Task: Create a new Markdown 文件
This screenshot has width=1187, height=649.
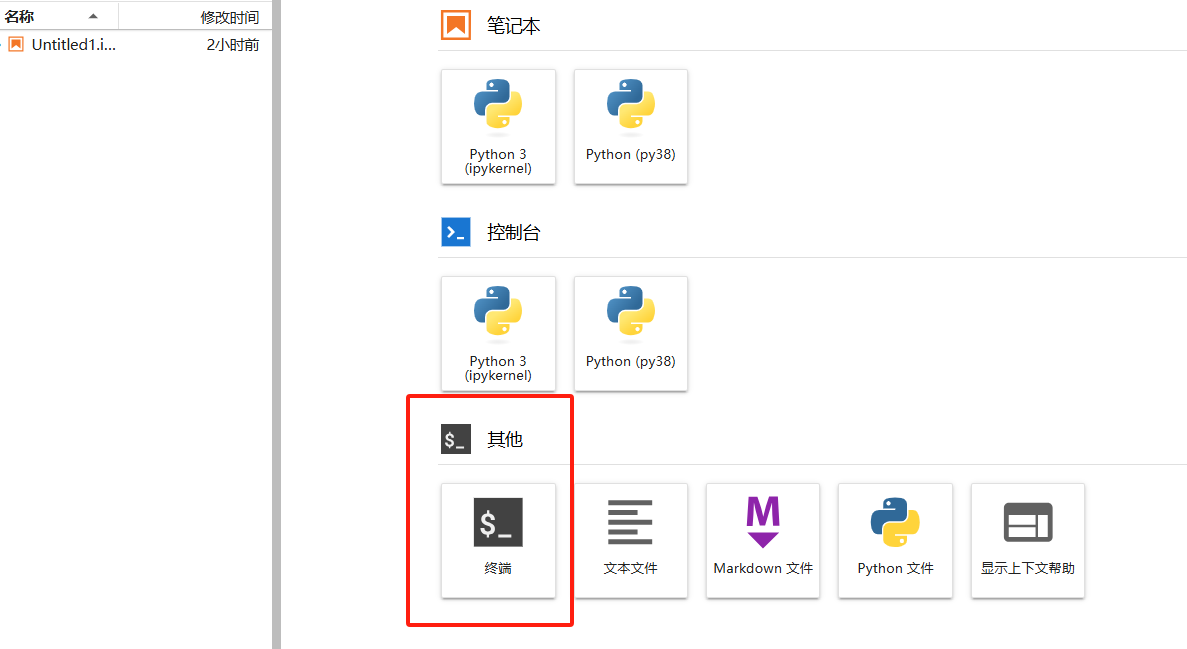Action: pos(763,541)
